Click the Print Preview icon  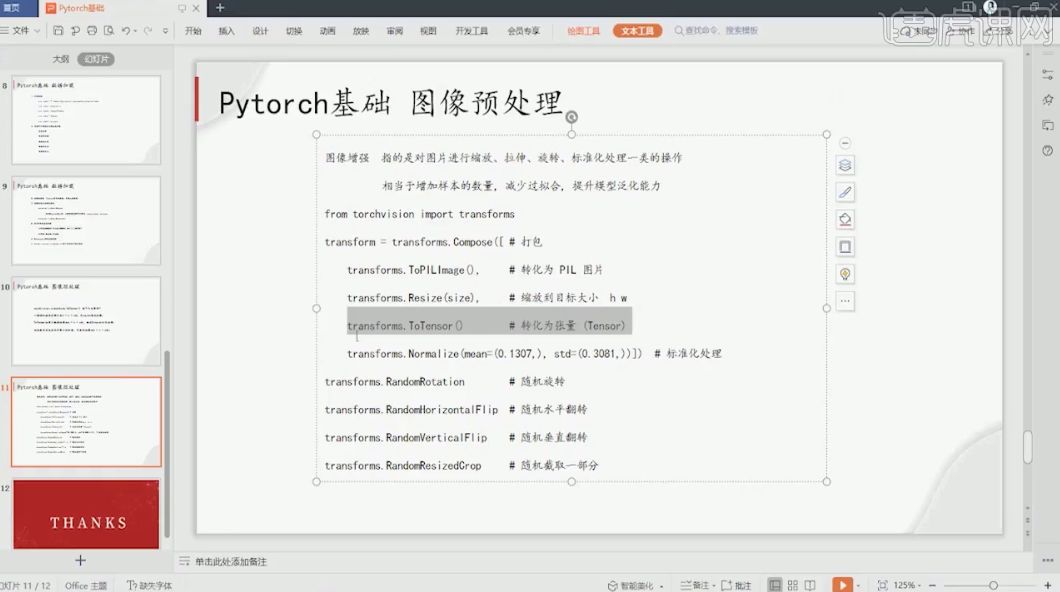(x=108, y=30)
